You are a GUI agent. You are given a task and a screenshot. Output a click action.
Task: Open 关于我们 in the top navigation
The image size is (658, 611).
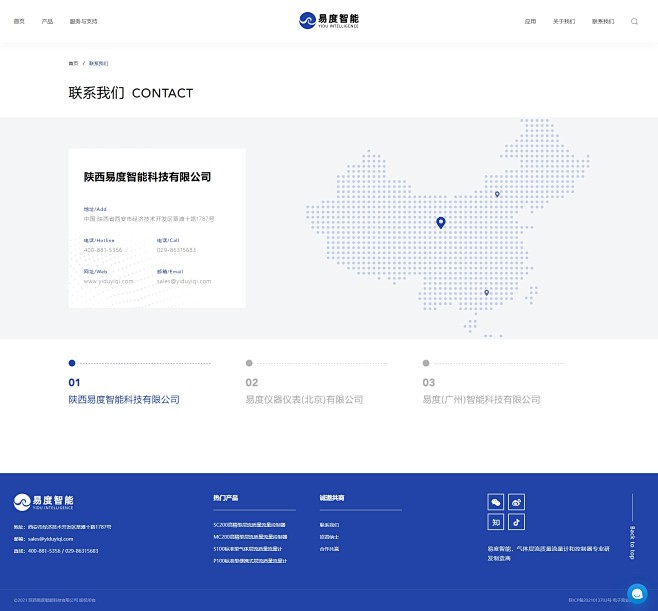click(564, 21)
